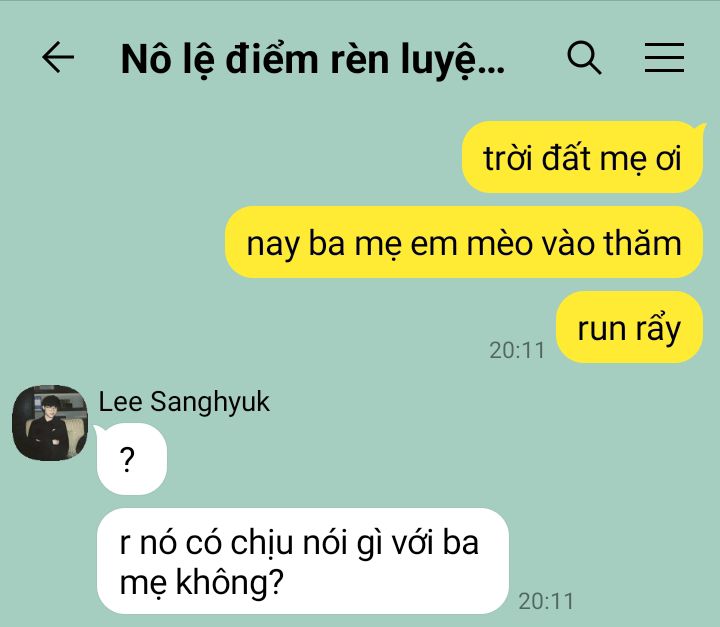Tap the white '?' message bubble
Viewport: 720px width, 627px height.
tap(132, 459)
